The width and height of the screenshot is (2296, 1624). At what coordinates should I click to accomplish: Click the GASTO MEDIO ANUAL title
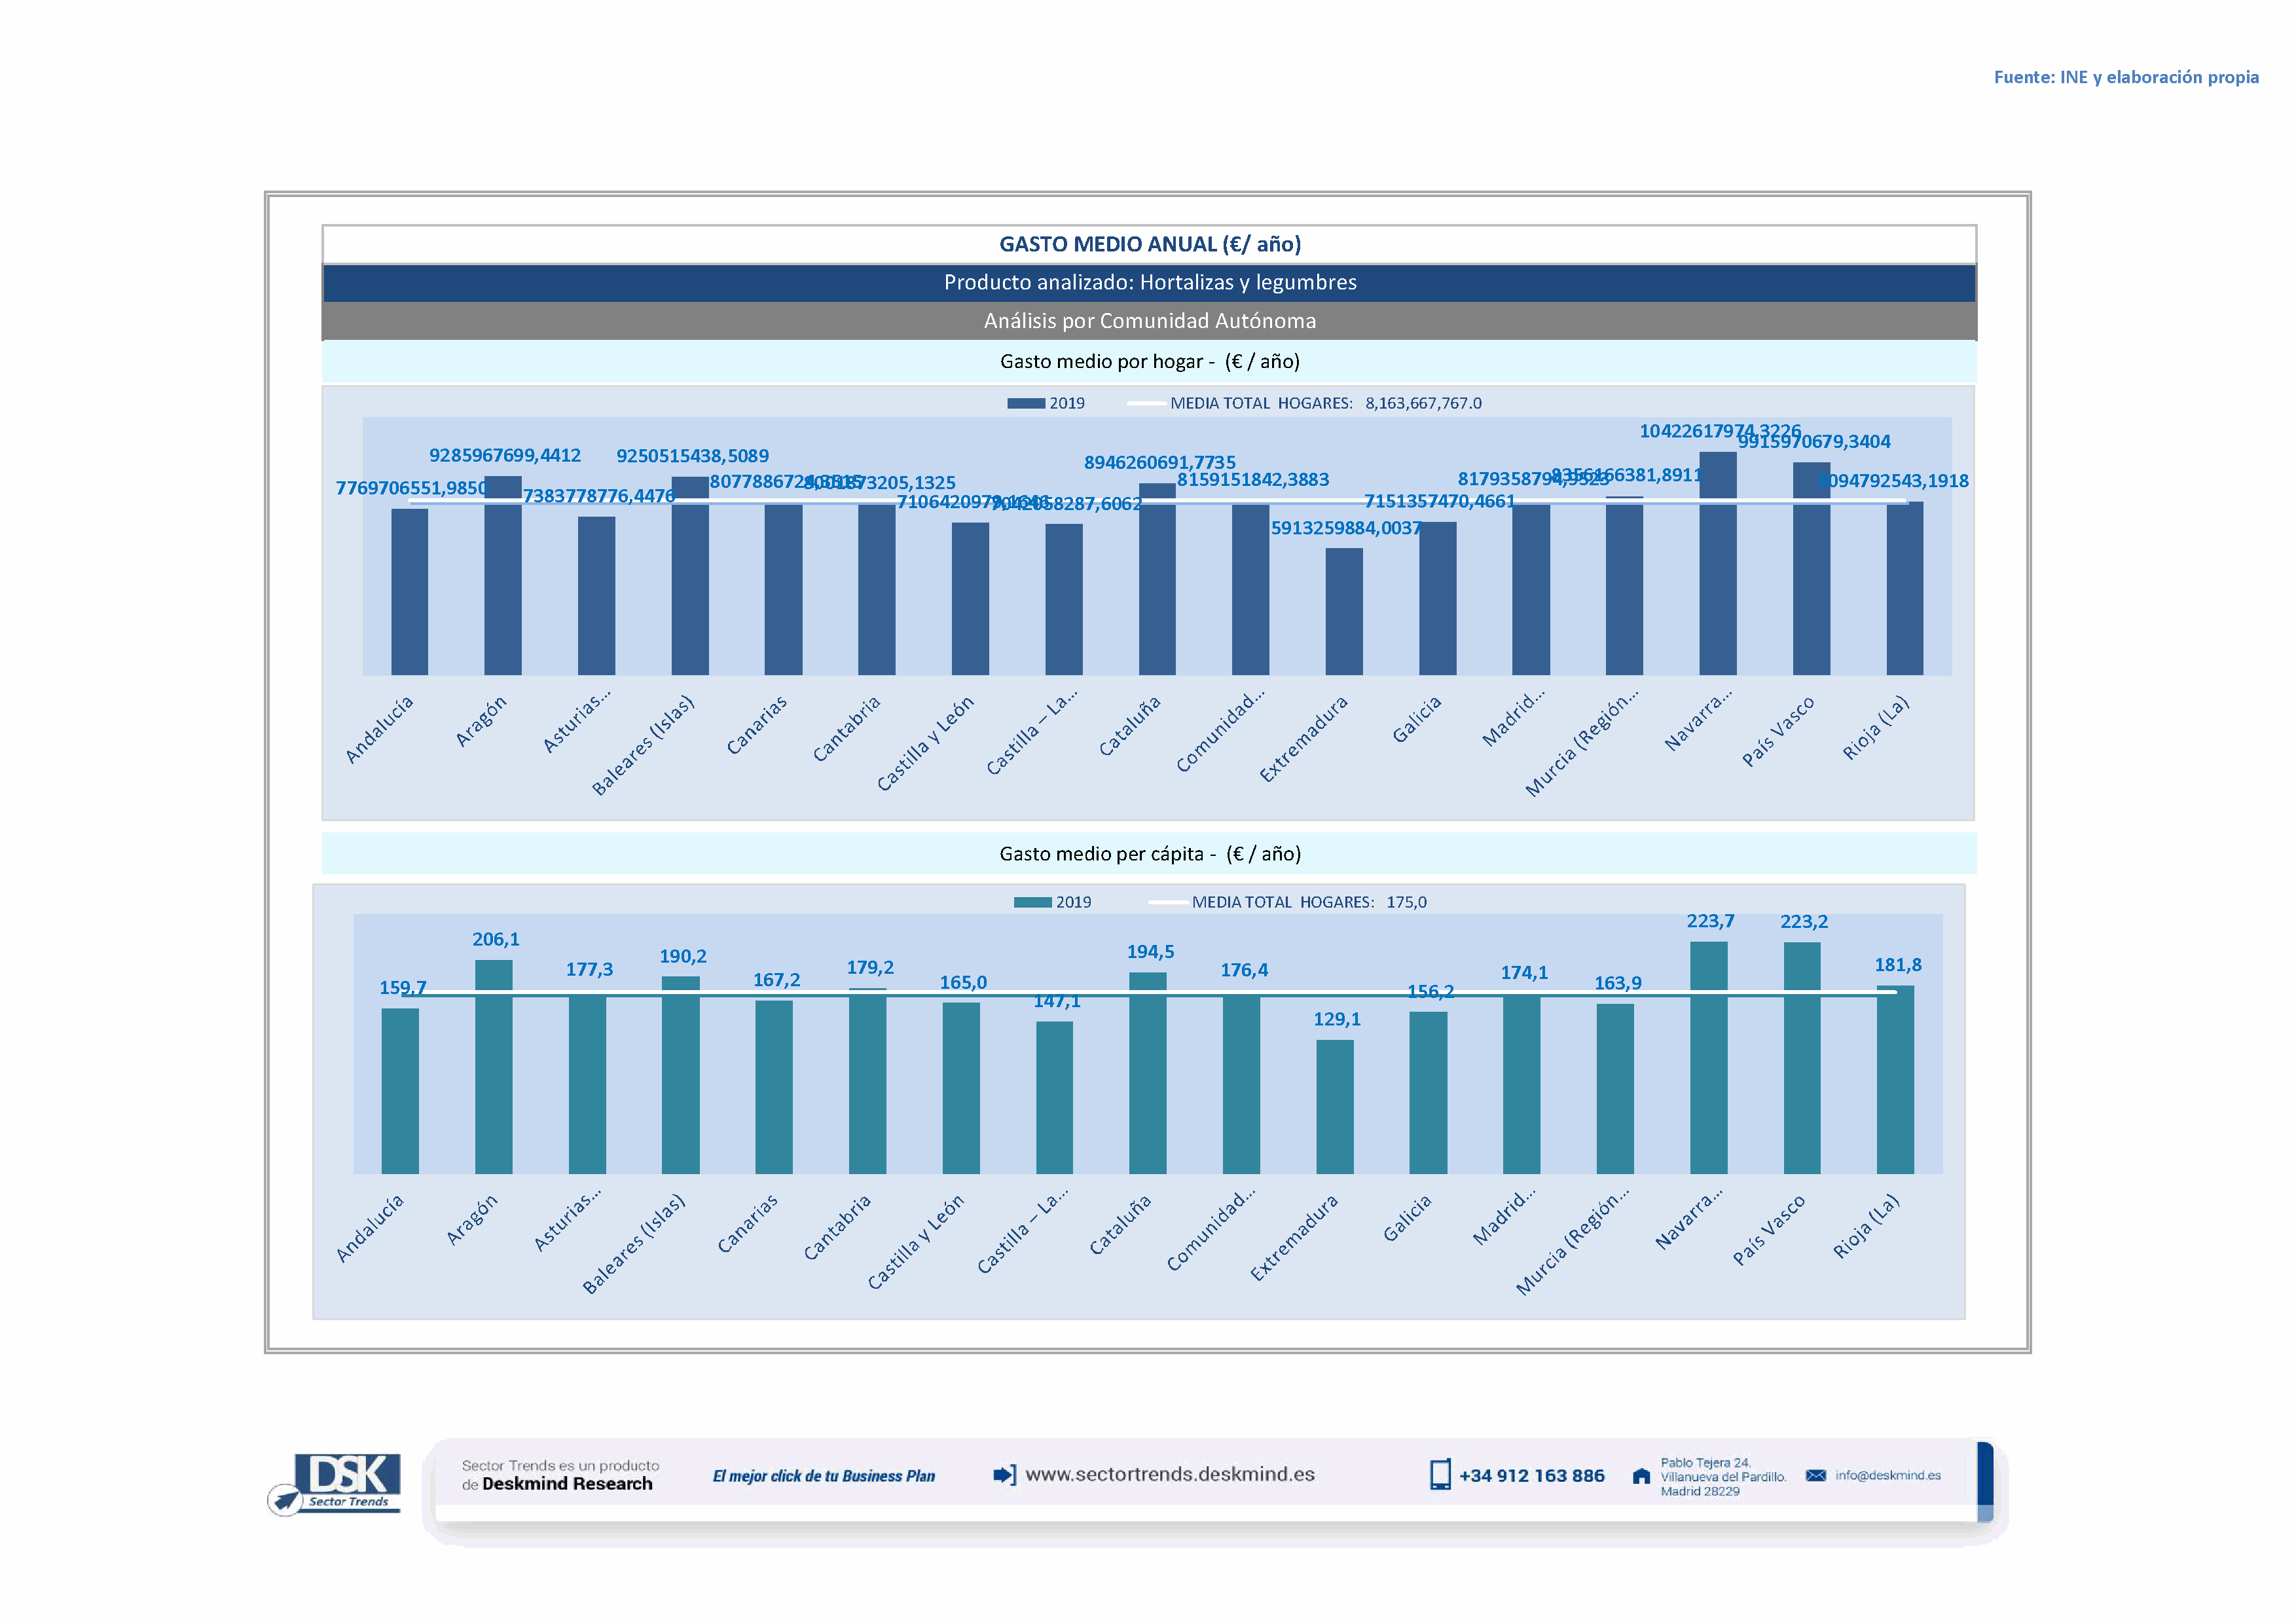coord(1149,244)
